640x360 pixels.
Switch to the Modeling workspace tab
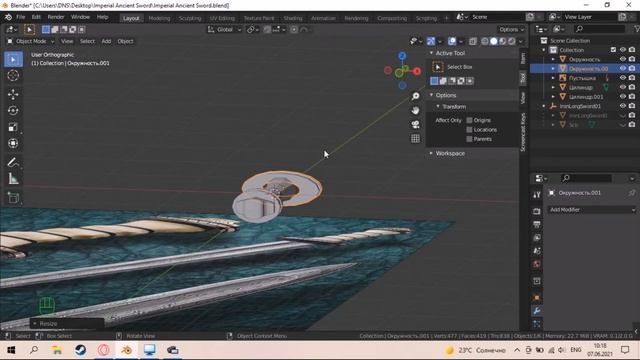tap(159, 18)
